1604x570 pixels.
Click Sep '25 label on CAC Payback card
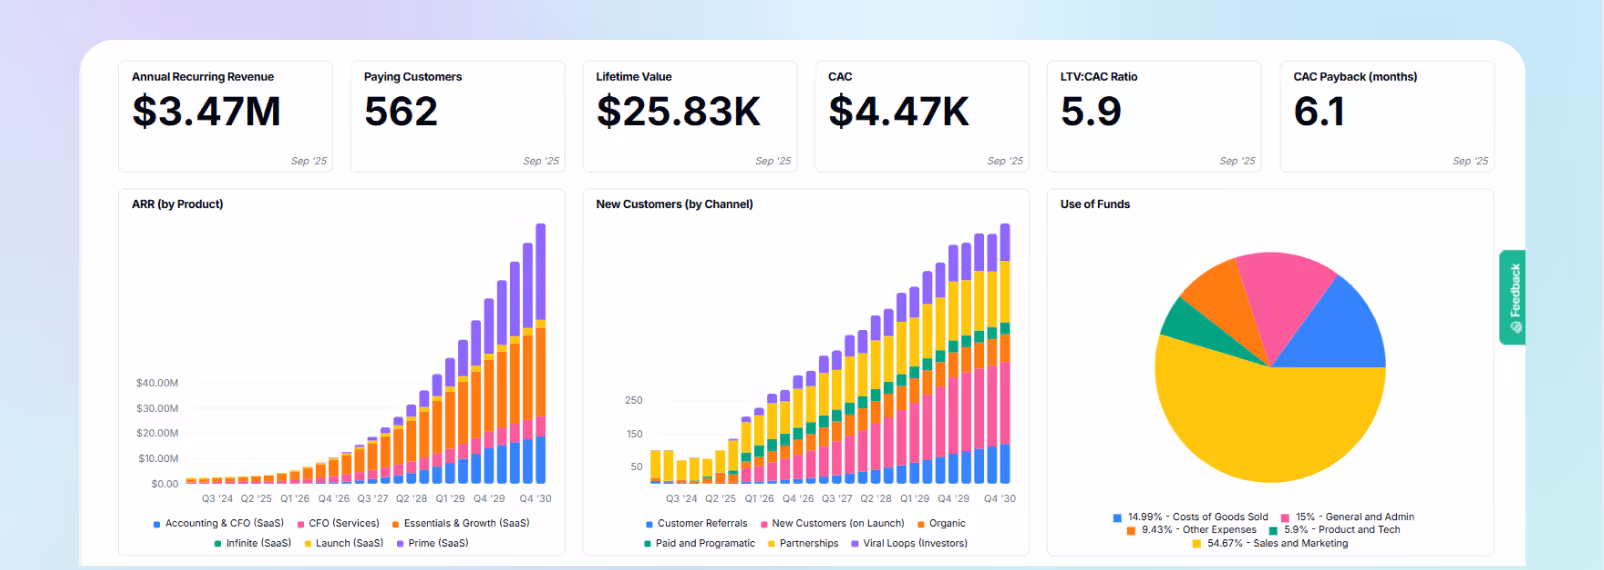(x=1470, y=160)
